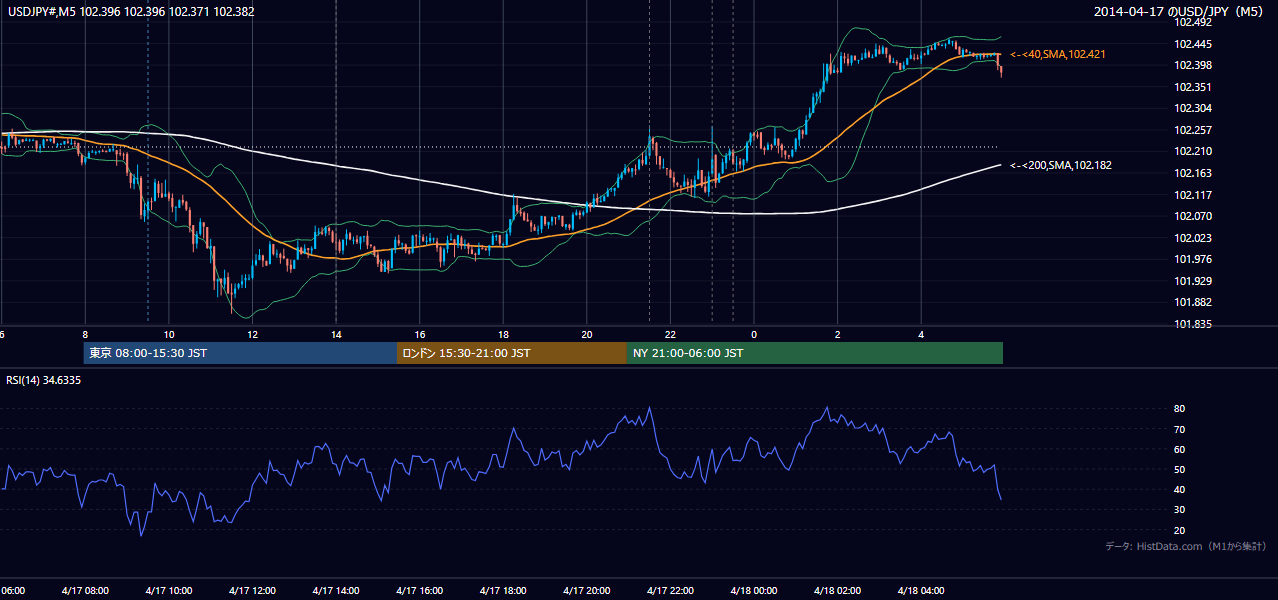Click the 4/17 12:00 time axis label
Screen dimensions: 1278x600
pos(252,590)
